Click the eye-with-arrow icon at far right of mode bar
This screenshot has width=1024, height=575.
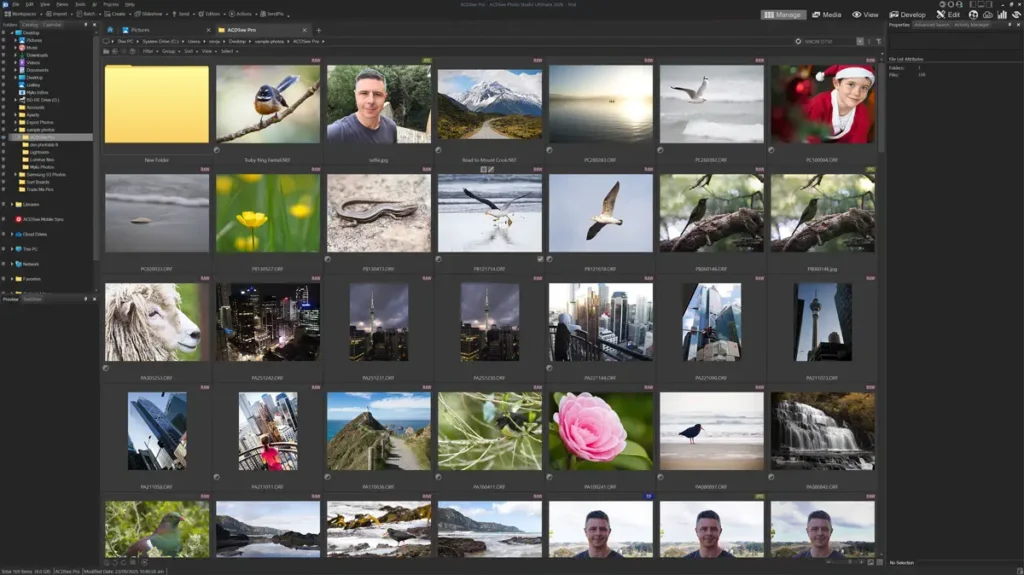coord(1016,14)
